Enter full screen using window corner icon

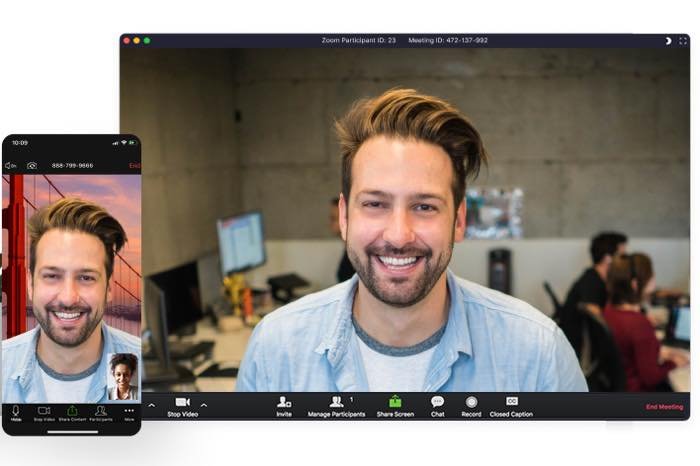click(x=683, y=41)
